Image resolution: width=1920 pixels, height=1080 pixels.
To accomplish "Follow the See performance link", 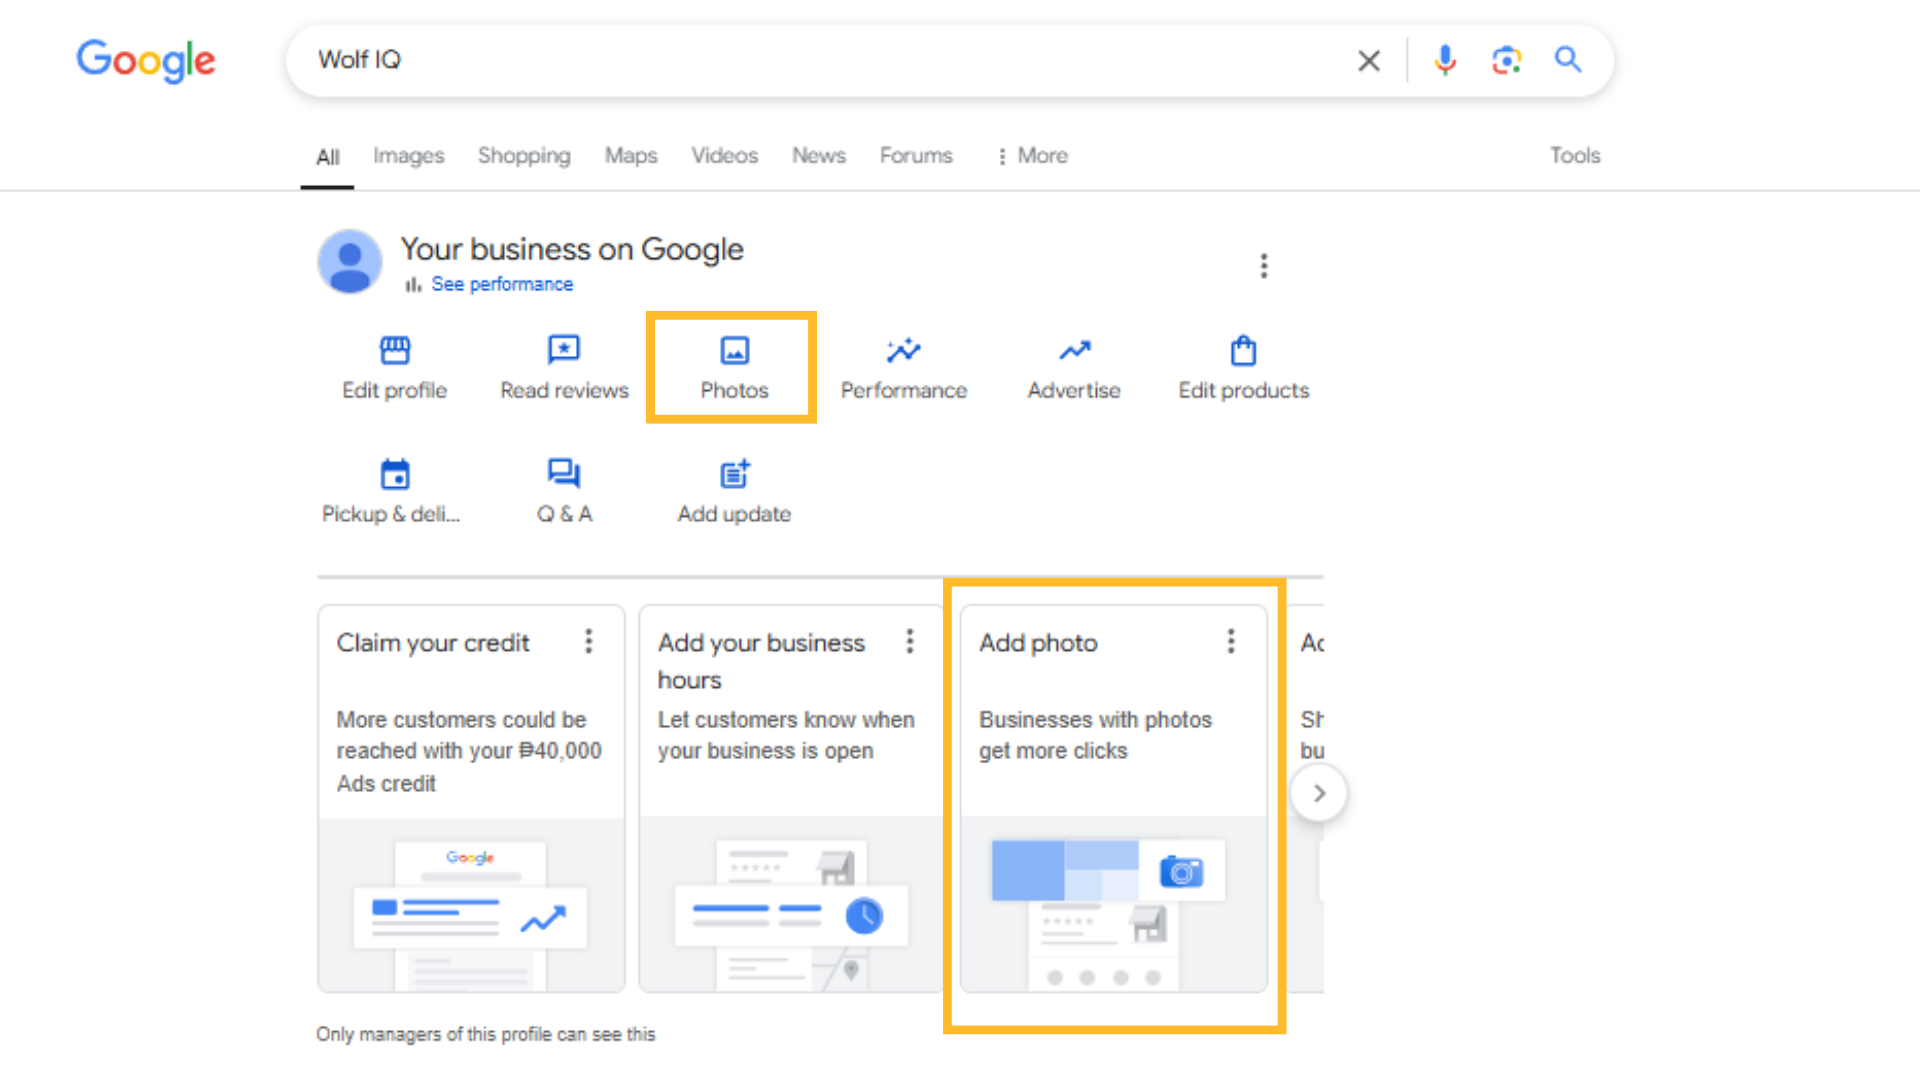I will (x=501, y=285).
